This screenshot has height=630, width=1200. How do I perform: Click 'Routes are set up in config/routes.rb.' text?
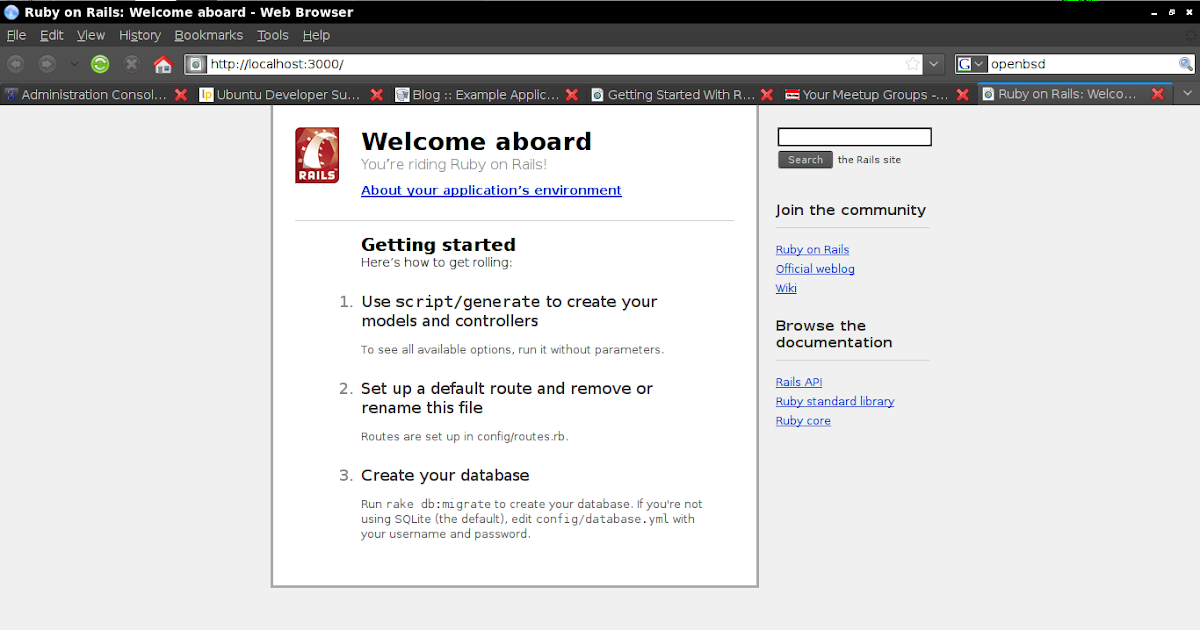tap(464, 437)
